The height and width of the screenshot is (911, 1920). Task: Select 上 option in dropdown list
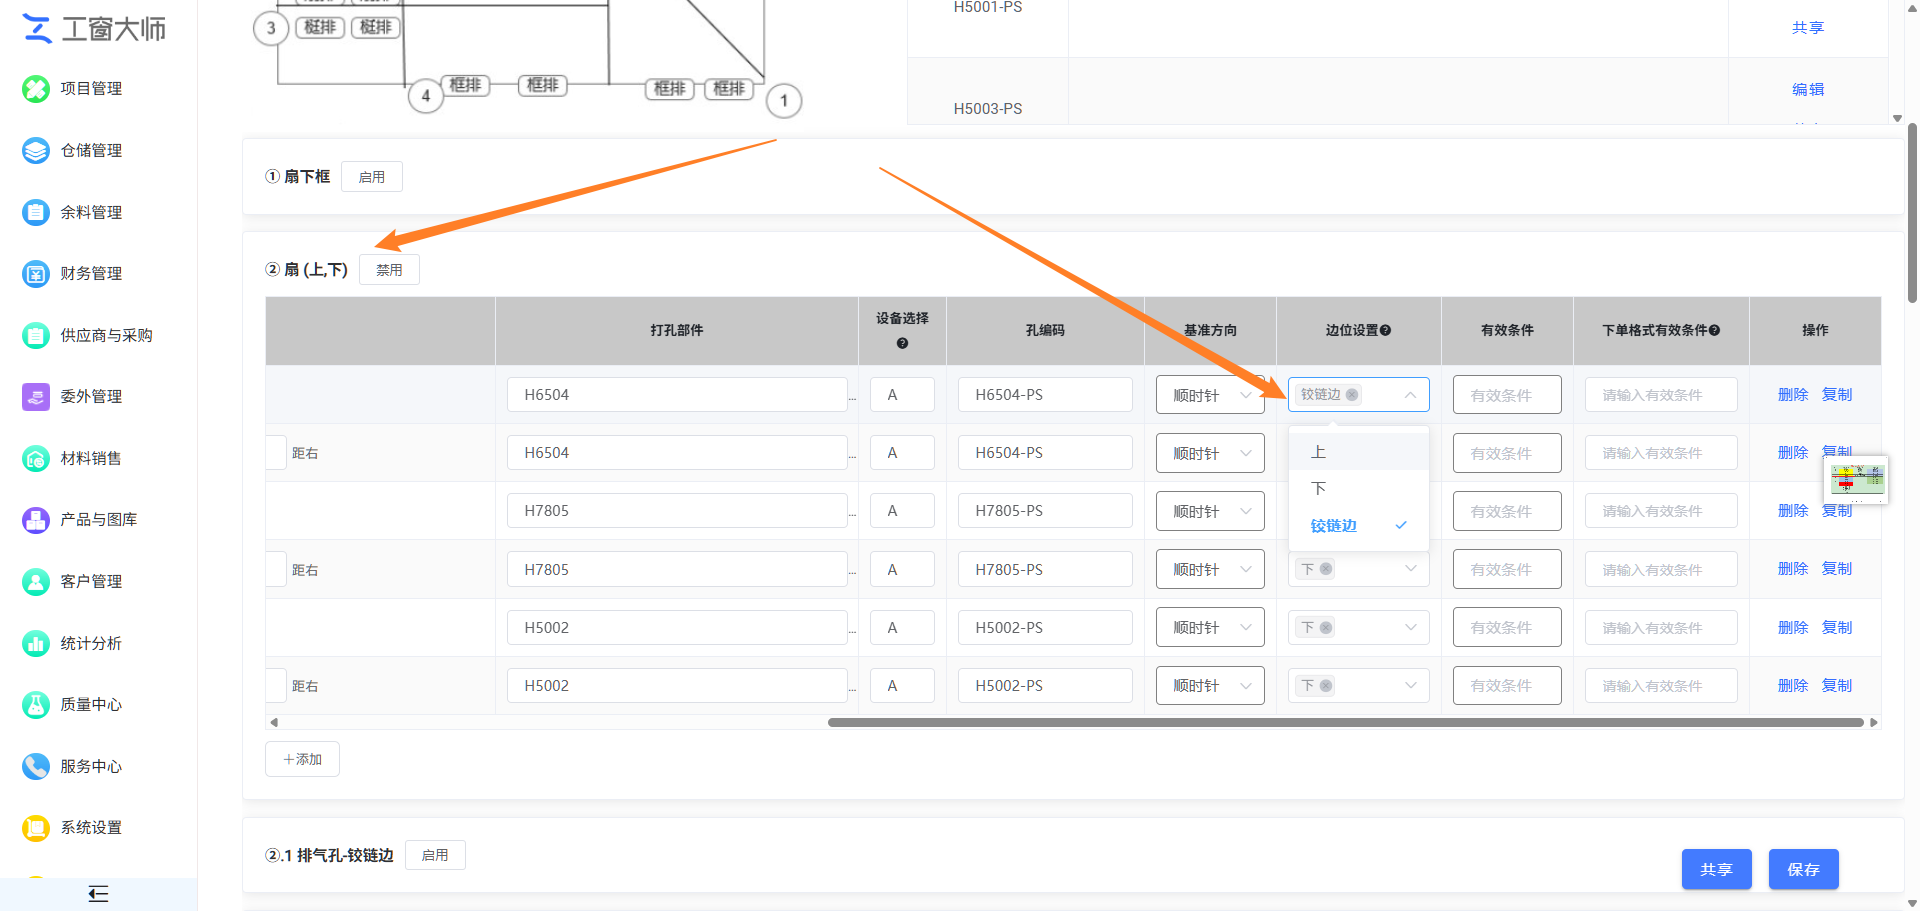point(1358,452)
